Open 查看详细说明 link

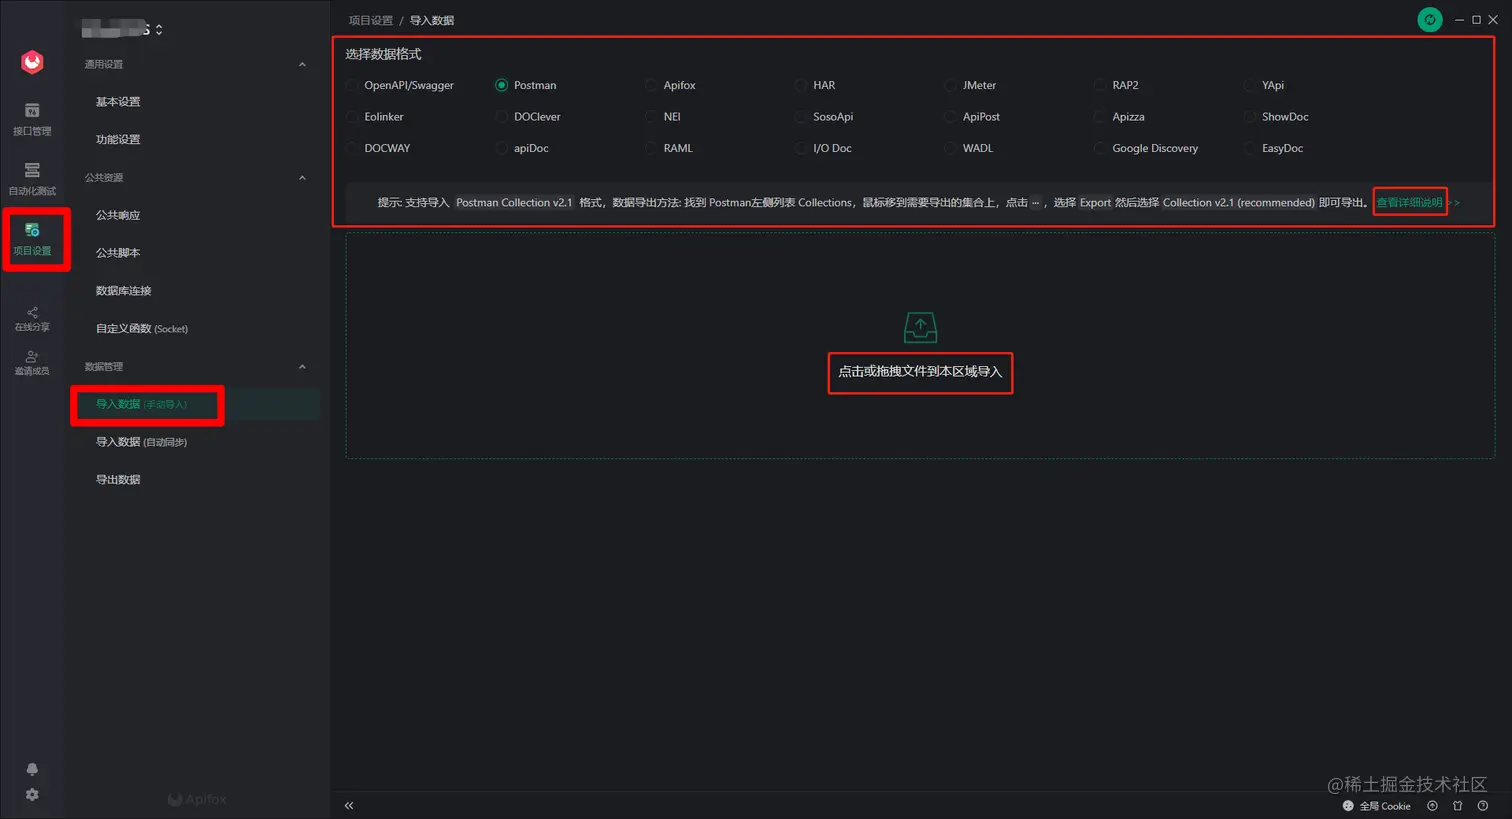pyautogui.click(x=1410, y=203)
